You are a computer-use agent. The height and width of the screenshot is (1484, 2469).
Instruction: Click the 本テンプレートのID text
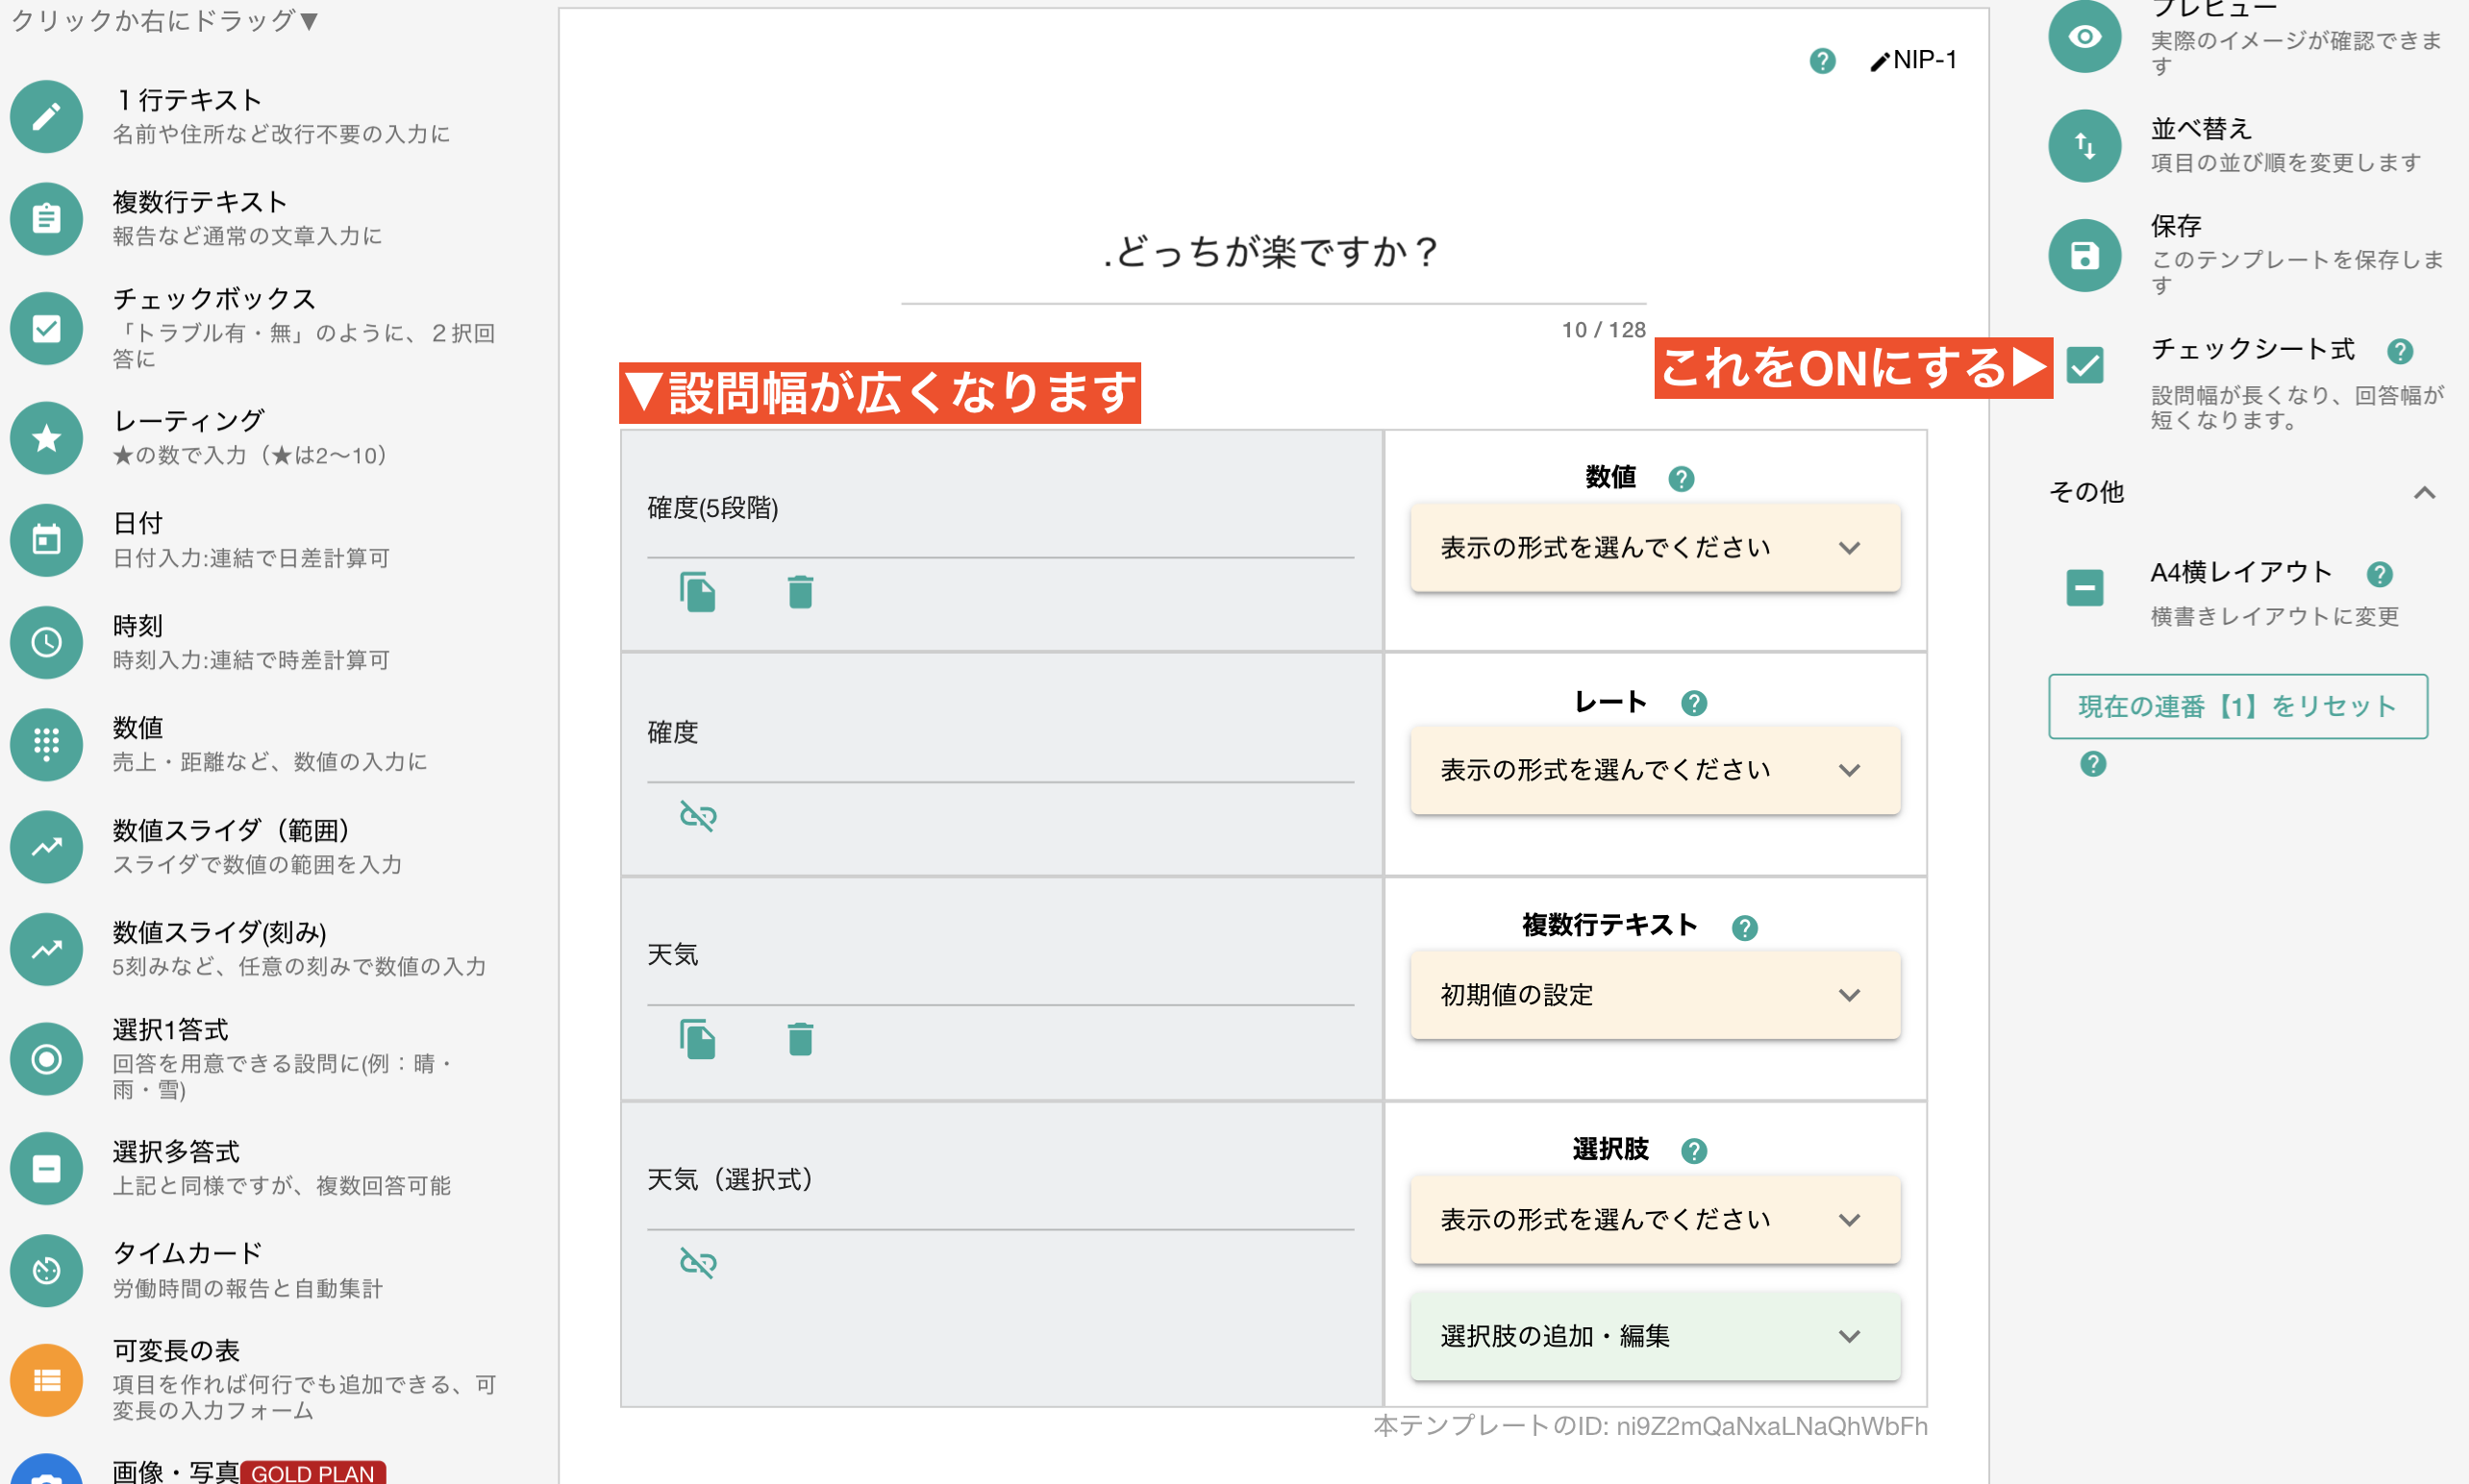tap(1650, 1426)
